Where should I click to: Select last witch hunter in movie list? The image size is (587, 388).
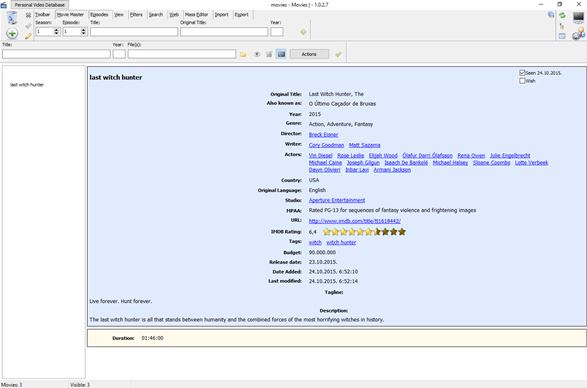pos(27,85)
